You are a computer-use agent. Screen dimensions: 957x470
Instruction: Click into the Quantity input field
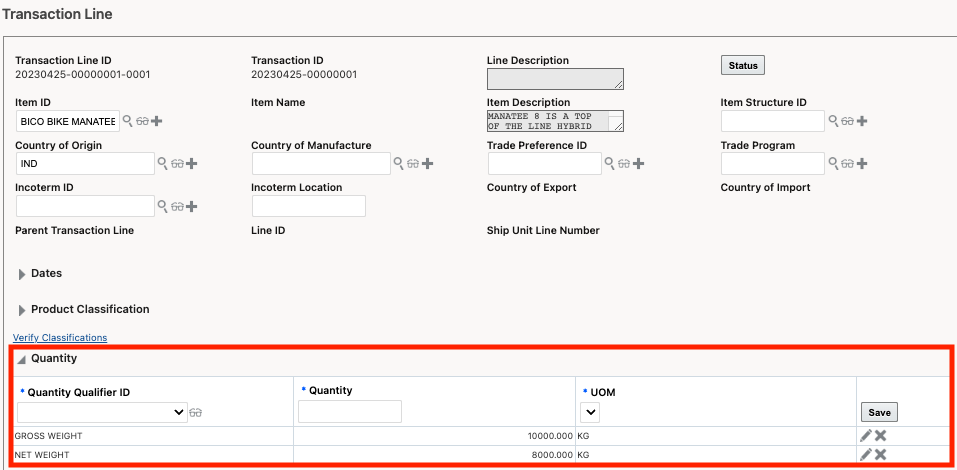[x=351, y=411]
